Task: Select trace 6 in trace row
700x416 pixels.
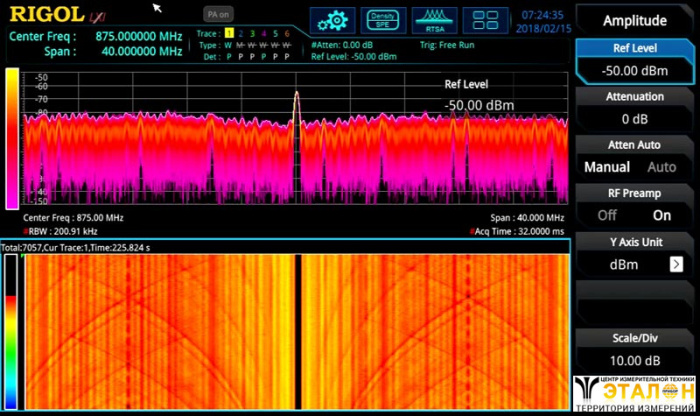Action: pyautogui.click(x=286, y=33)
